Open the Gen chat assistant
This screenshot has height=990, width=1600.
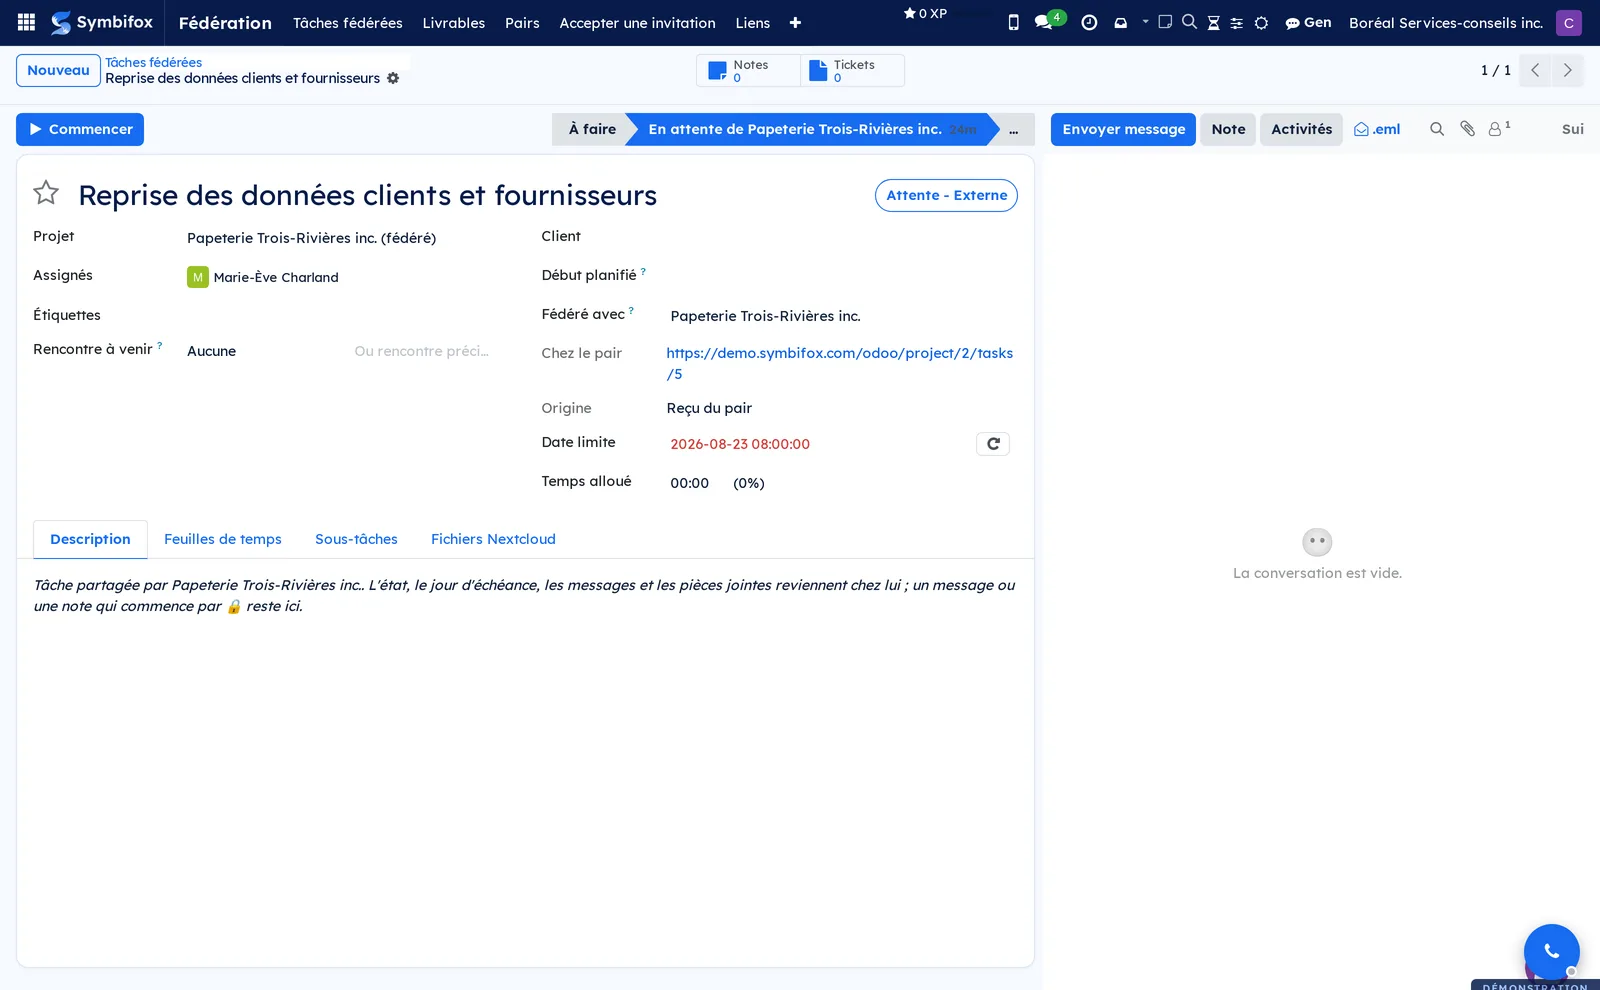tap(1308, 22)
